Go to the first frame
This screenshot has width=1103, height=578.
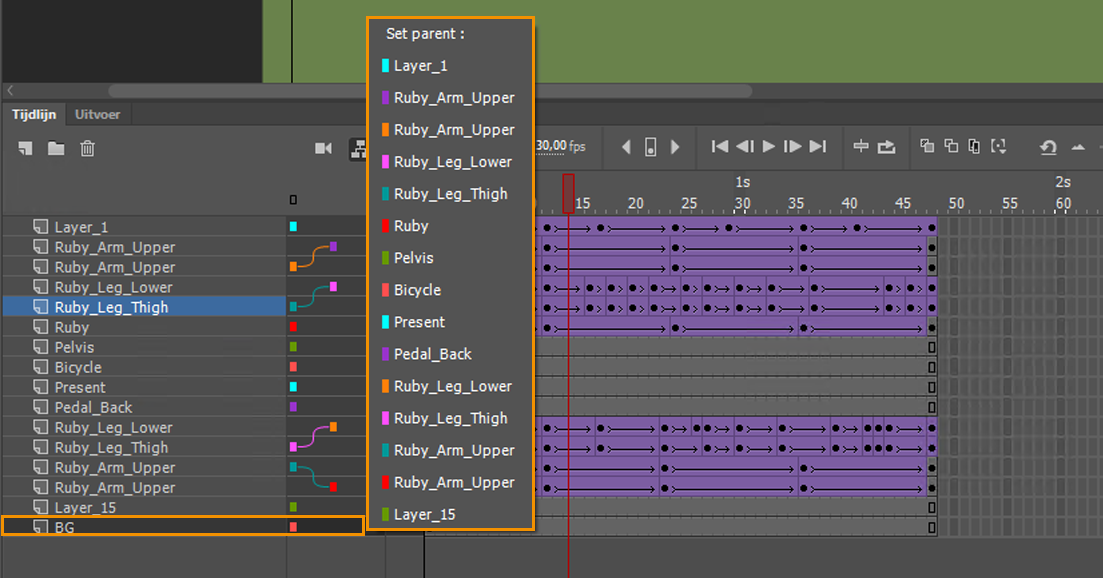coord(719,147)
